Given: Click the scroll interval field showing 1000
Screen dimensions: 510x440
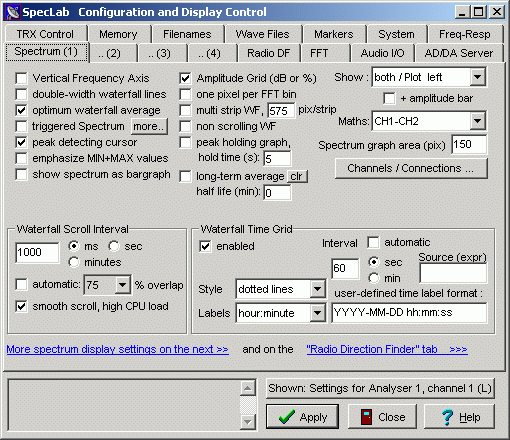Looking at the screenshot, I should pos(37,252).
